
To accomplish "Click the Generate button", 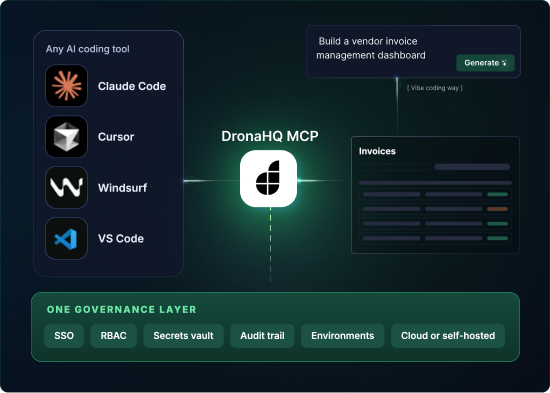I will tap(485, 63).
